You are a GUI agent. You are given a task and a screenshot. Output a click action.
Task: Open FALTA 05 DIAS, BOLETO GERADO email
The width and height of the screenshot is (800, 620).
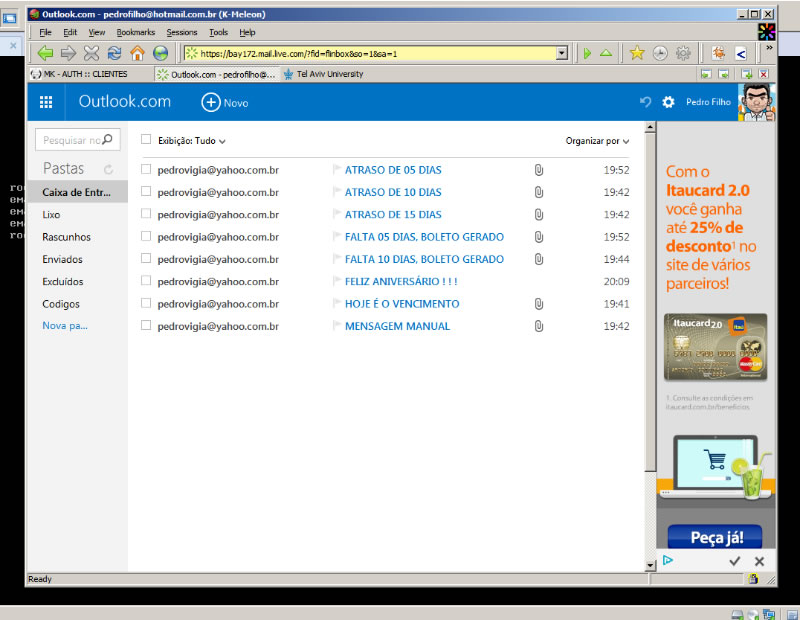pos(424,237)
